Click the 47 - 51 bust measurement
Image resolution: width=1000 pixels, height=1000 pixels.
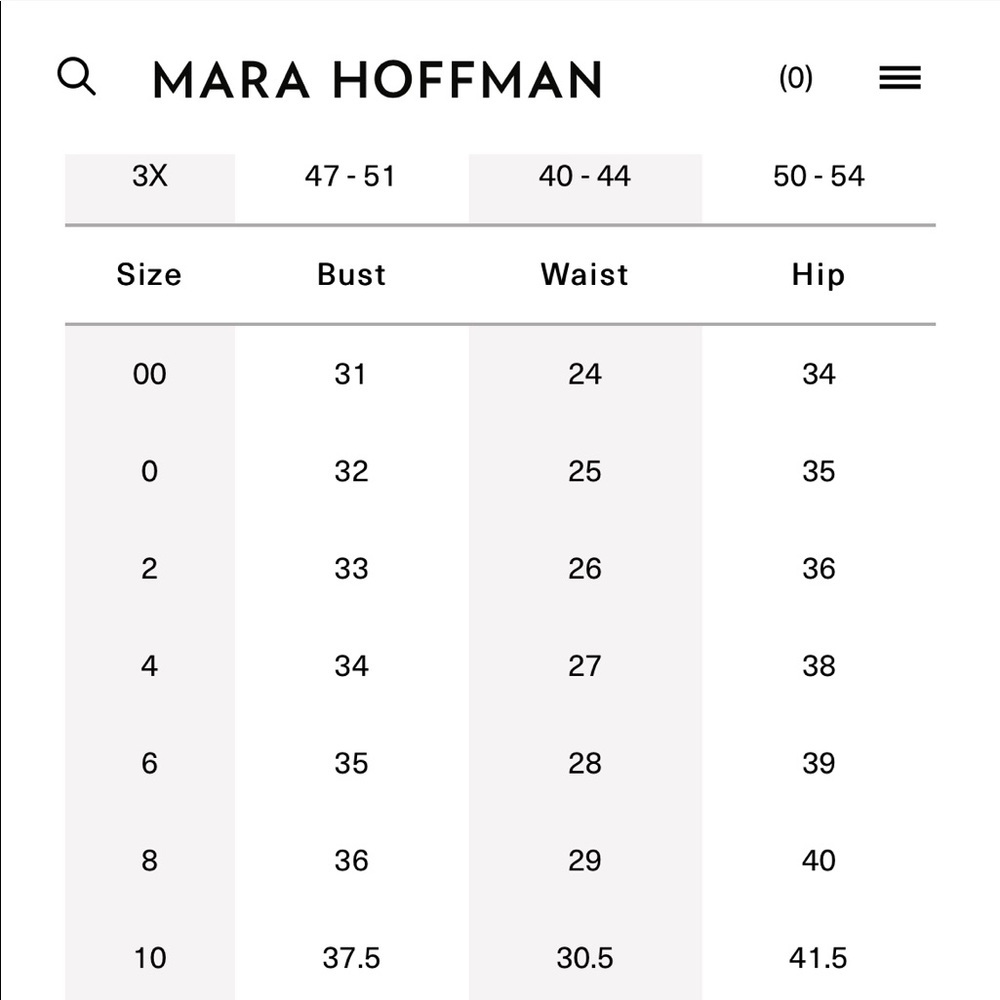pyautogui.click(x=351, y=176)
